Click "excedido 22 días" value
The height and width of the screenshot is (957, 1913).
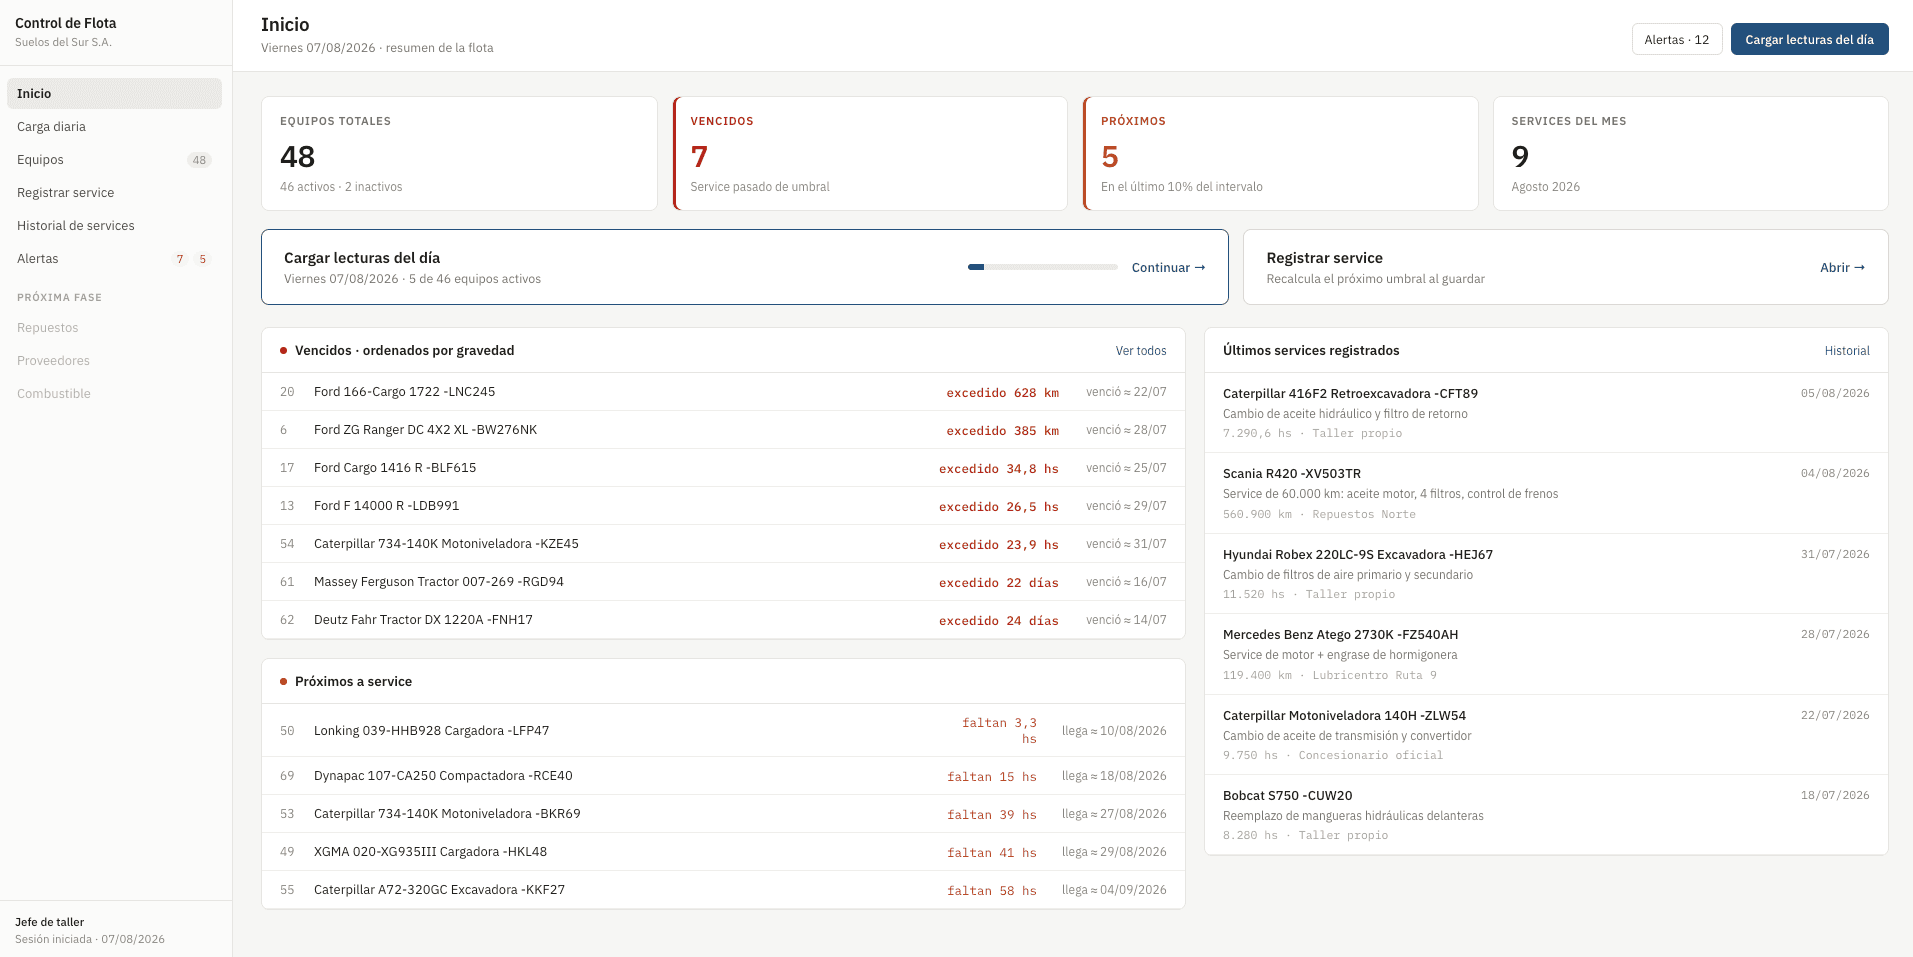[998, 583]
